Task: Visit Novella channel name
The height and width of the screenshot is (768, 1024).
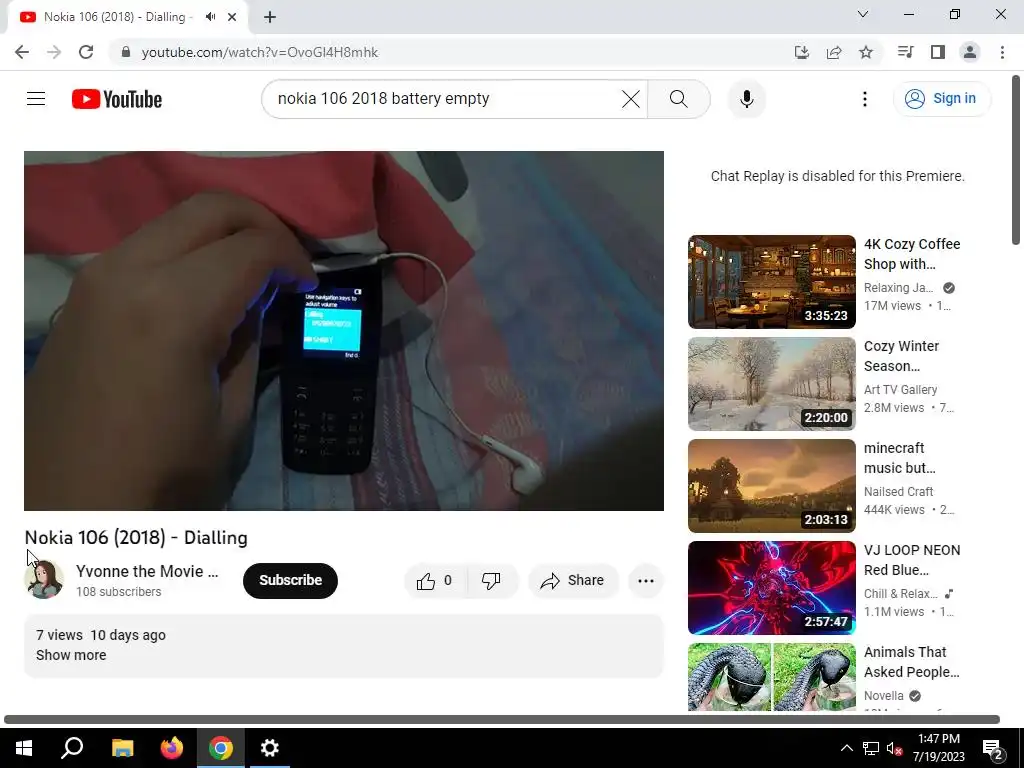Action: (x=884, y=696)
